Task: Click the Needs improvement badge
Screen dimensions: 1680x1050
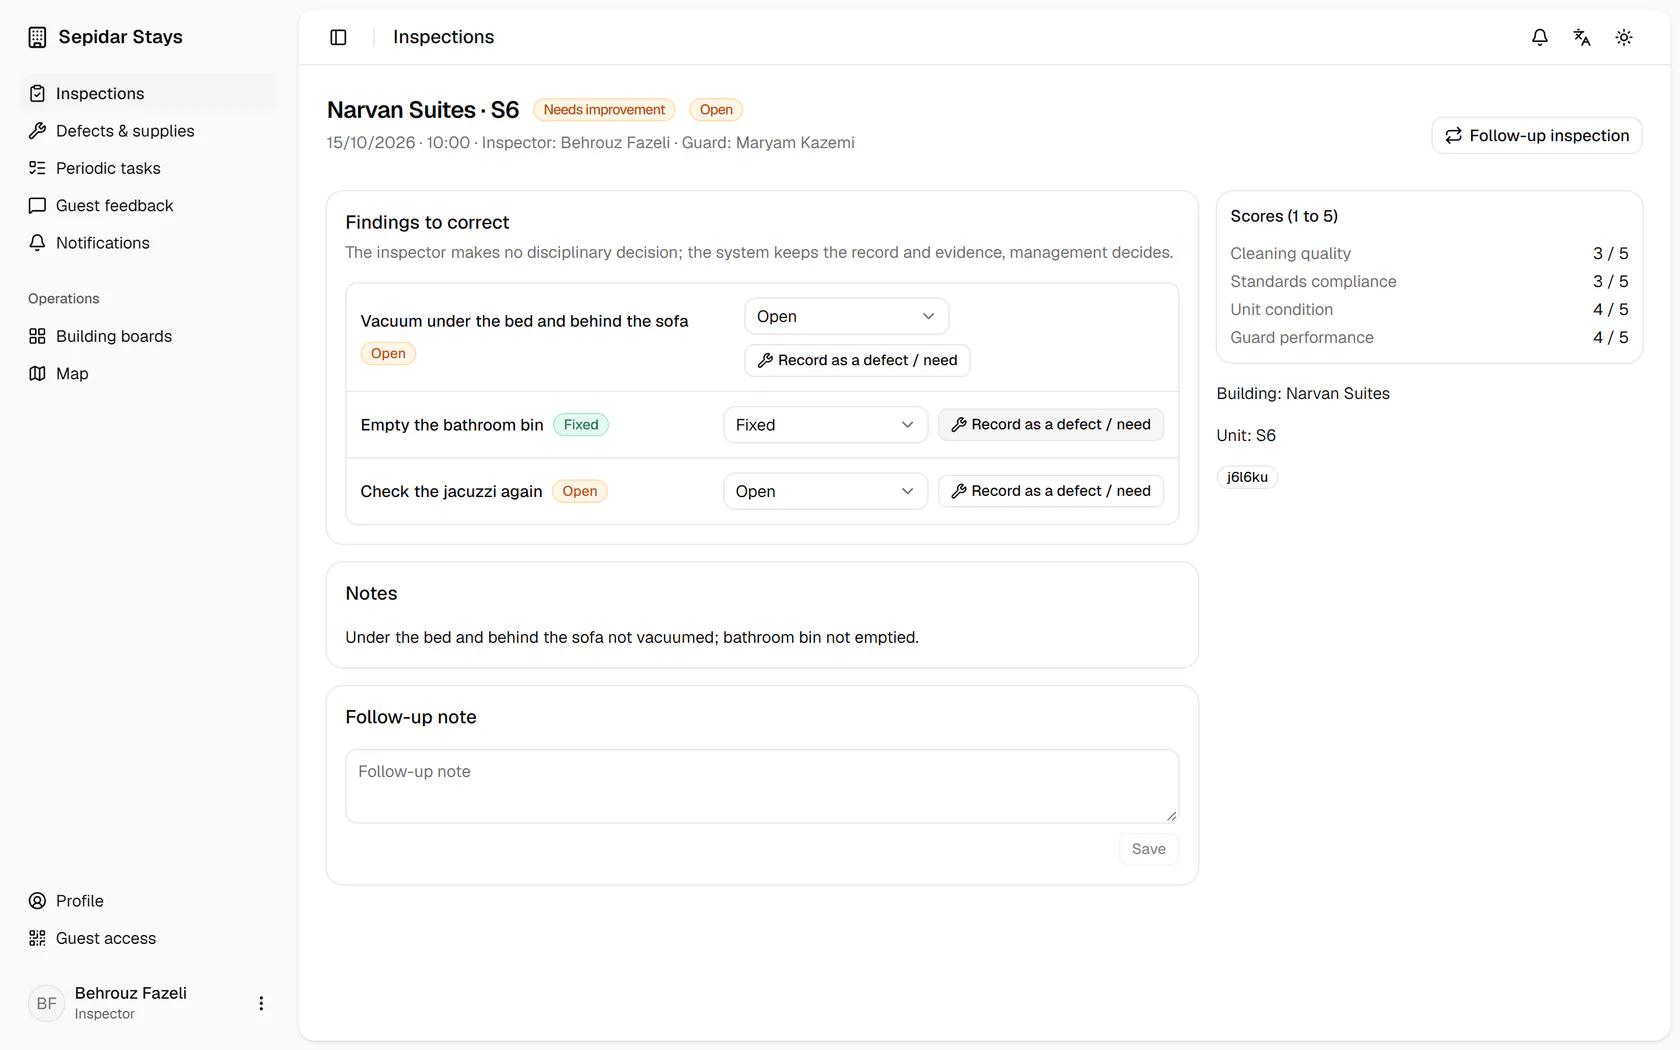Action: [x=604, y=110]
